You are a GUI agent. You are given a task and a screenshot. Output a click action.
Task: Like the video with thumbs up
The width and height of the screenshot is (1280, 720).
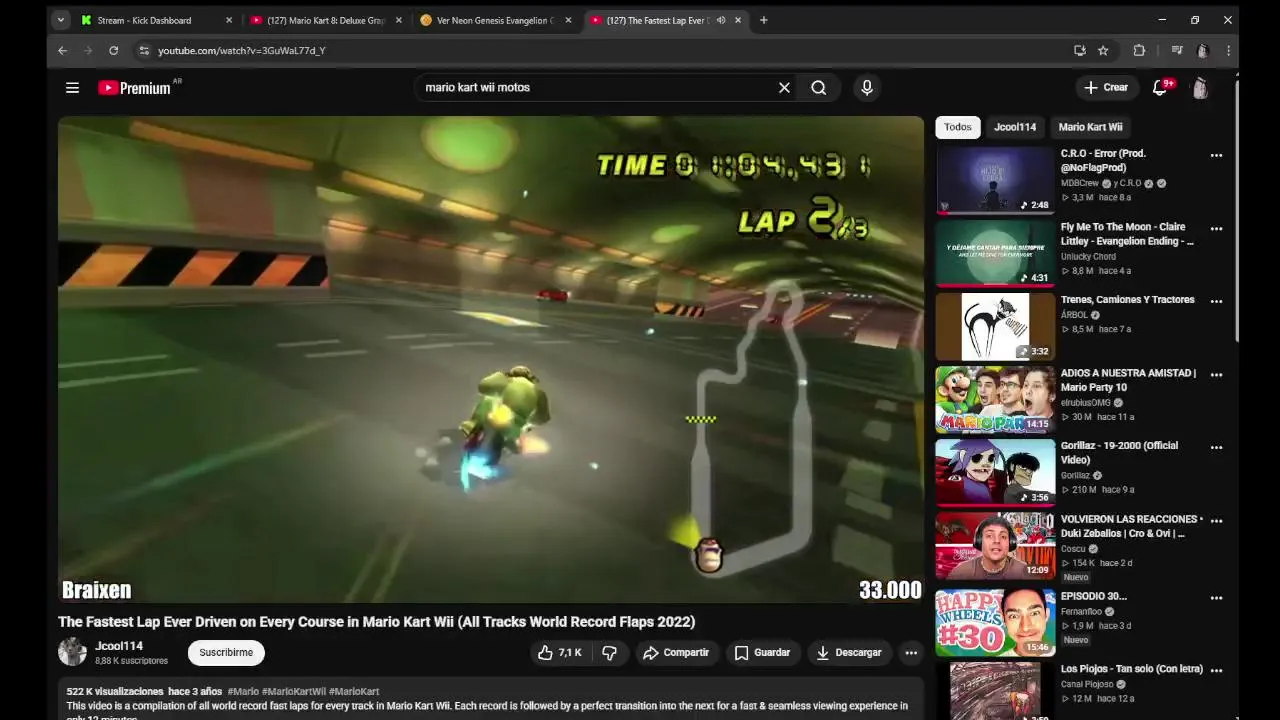(x=559, y=653)
